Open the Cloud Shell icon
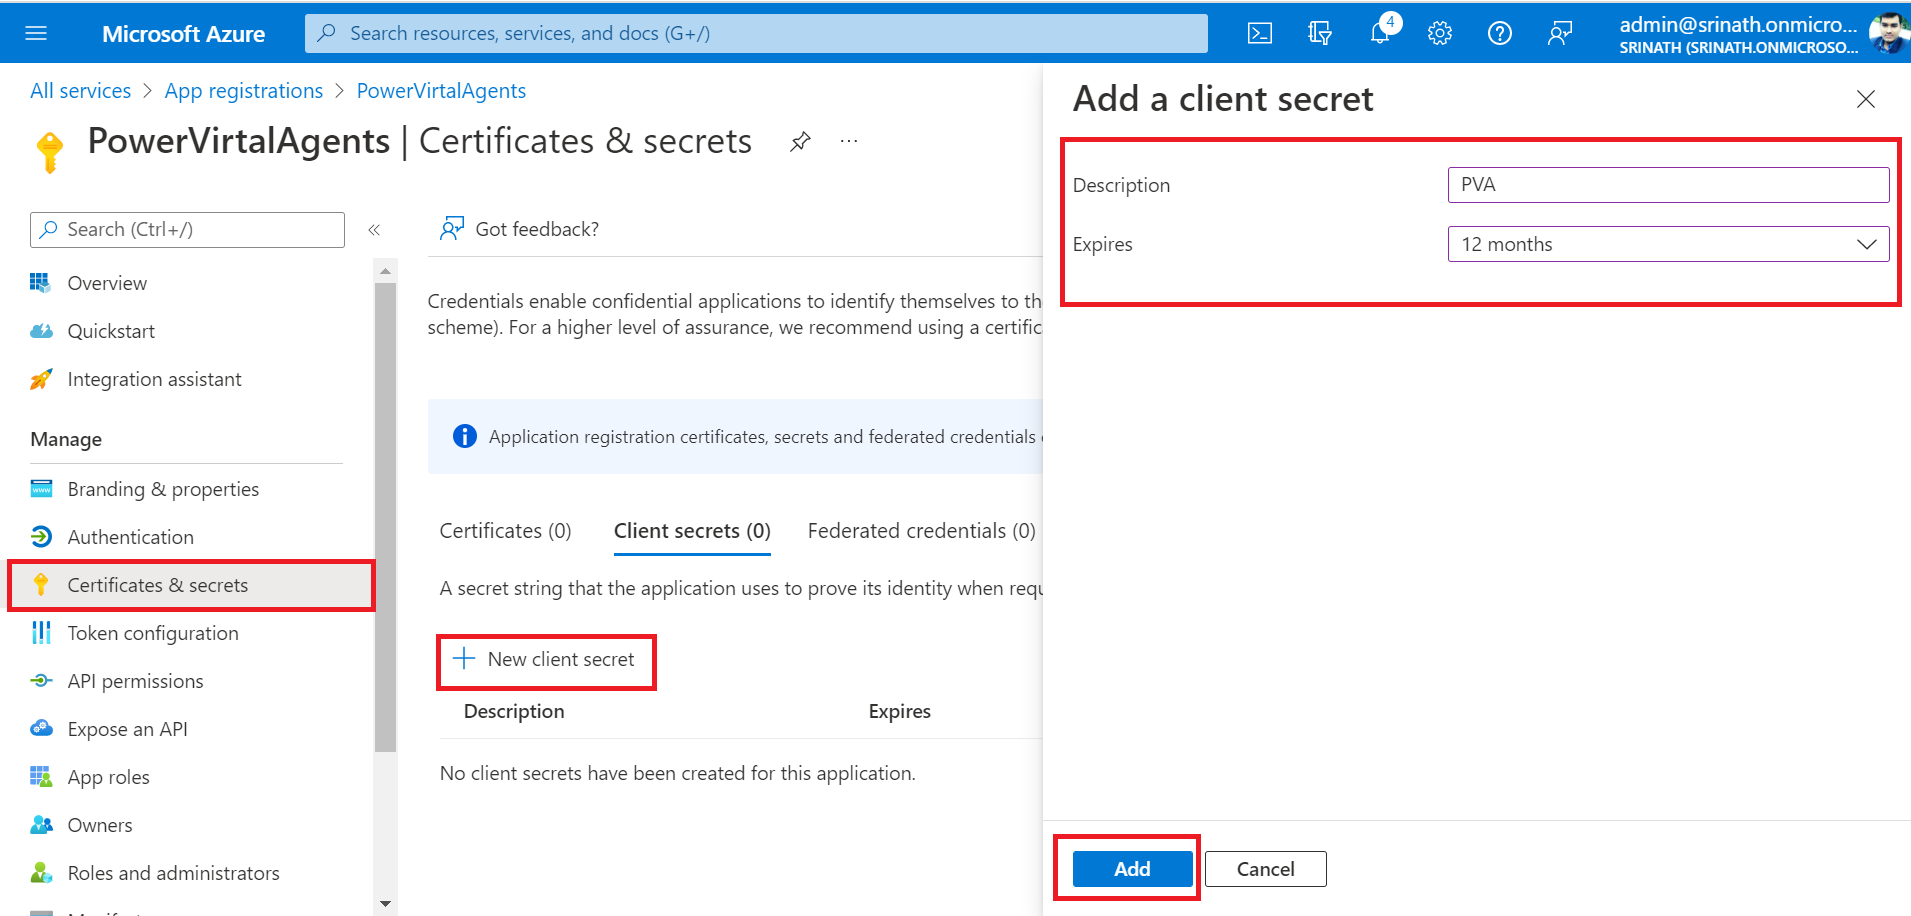The height and width of the screenshot is (916, 1911). pyautogui.click(x=1260, y=33)
